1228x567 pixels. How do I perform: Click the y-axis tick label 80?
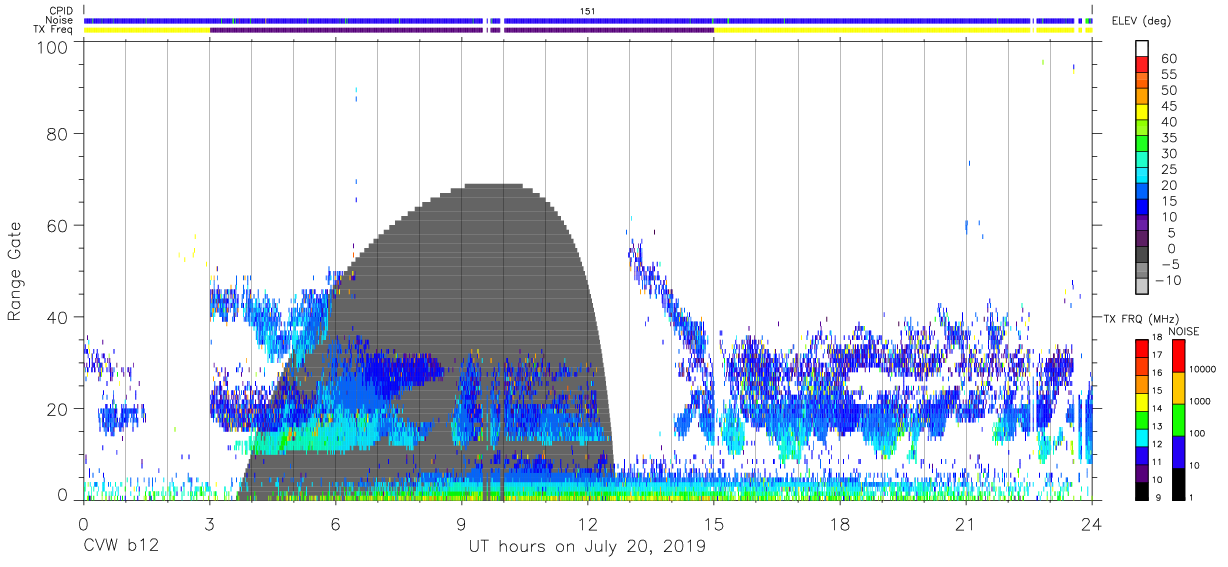point(58,133)
